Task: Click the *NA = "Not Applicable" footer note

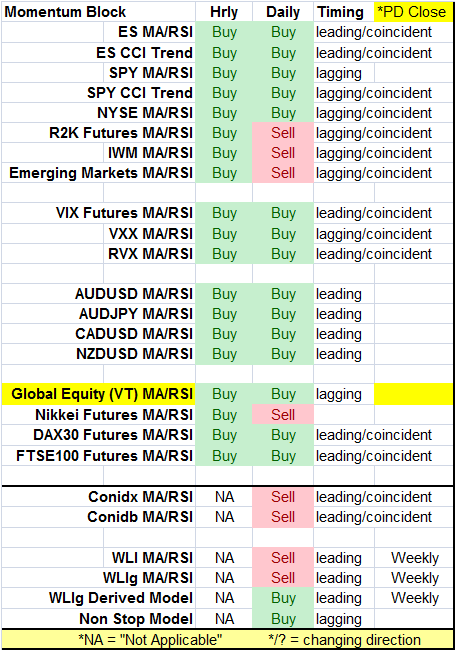Action: coord(150,640)
